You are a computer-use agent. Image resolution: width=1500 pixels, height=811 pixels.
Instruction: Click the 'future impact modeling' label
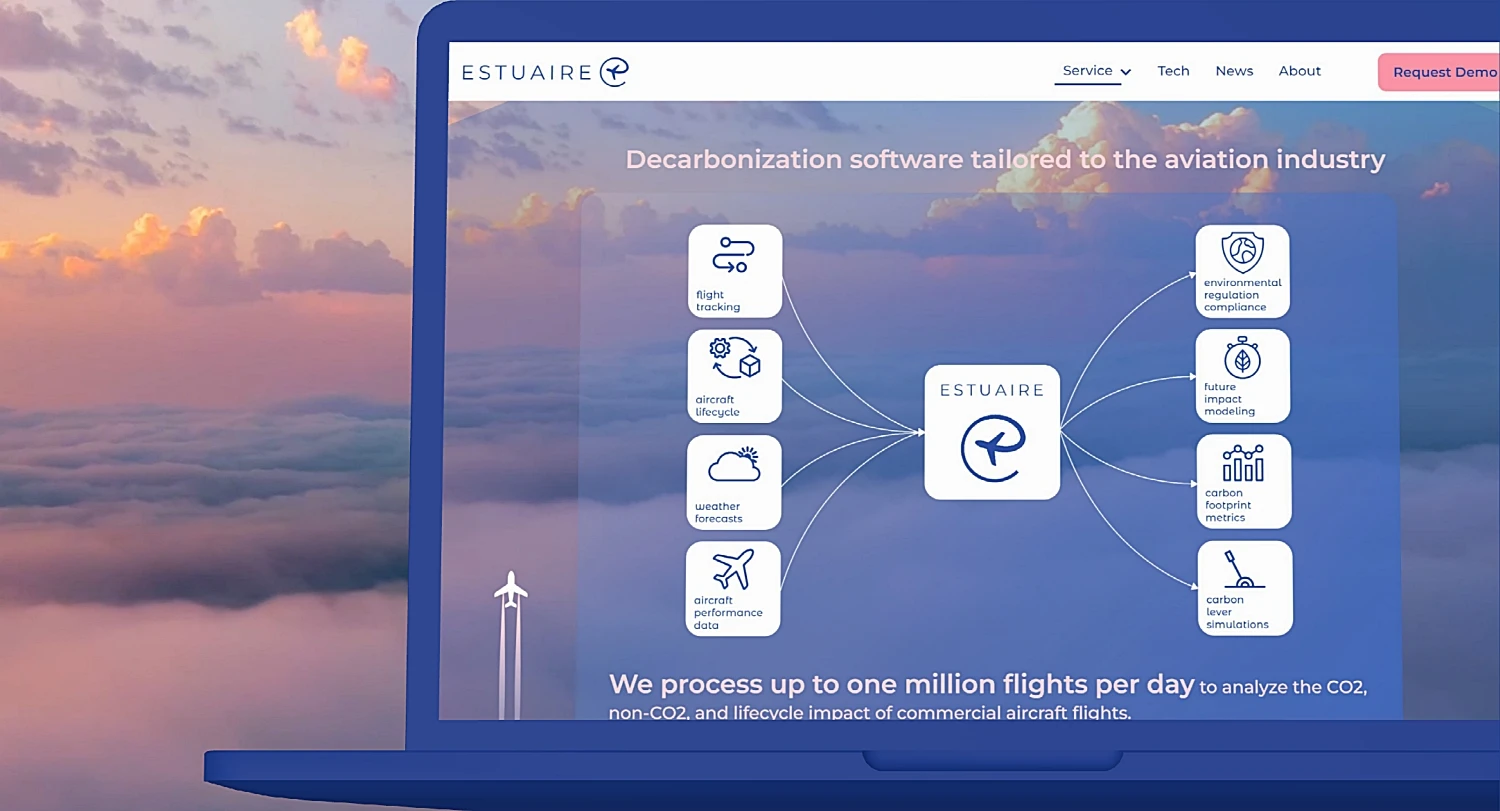(x=1229, y=399)
